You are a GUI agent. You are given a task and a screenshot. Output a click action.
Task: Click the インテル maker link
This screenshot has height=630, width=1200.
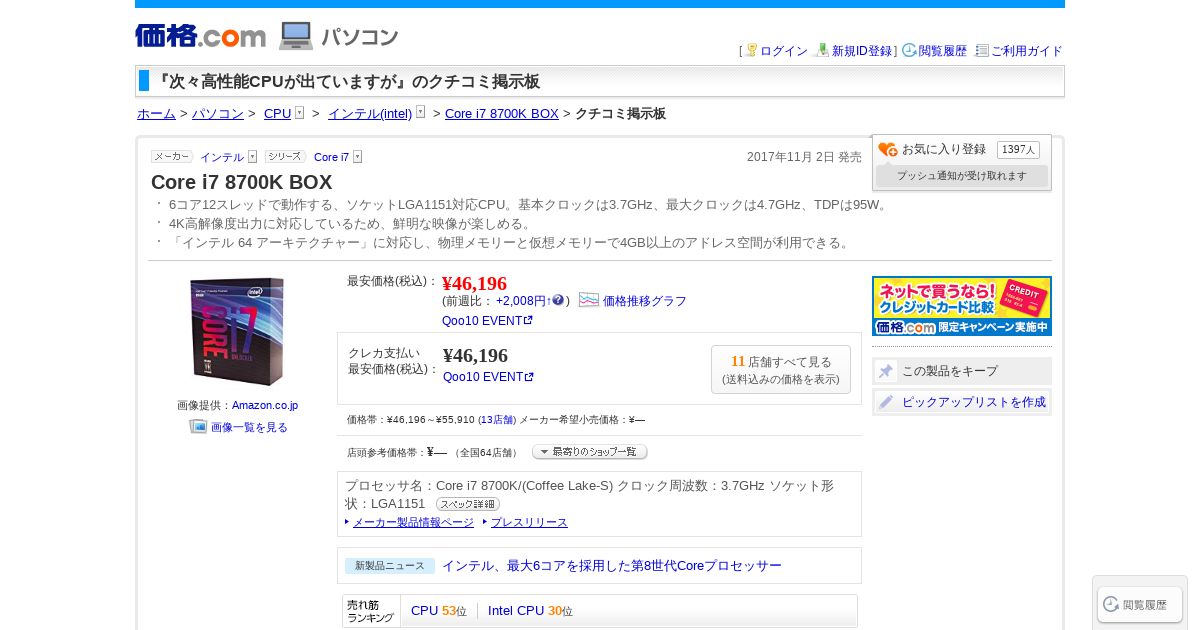[x=222, y=157]
